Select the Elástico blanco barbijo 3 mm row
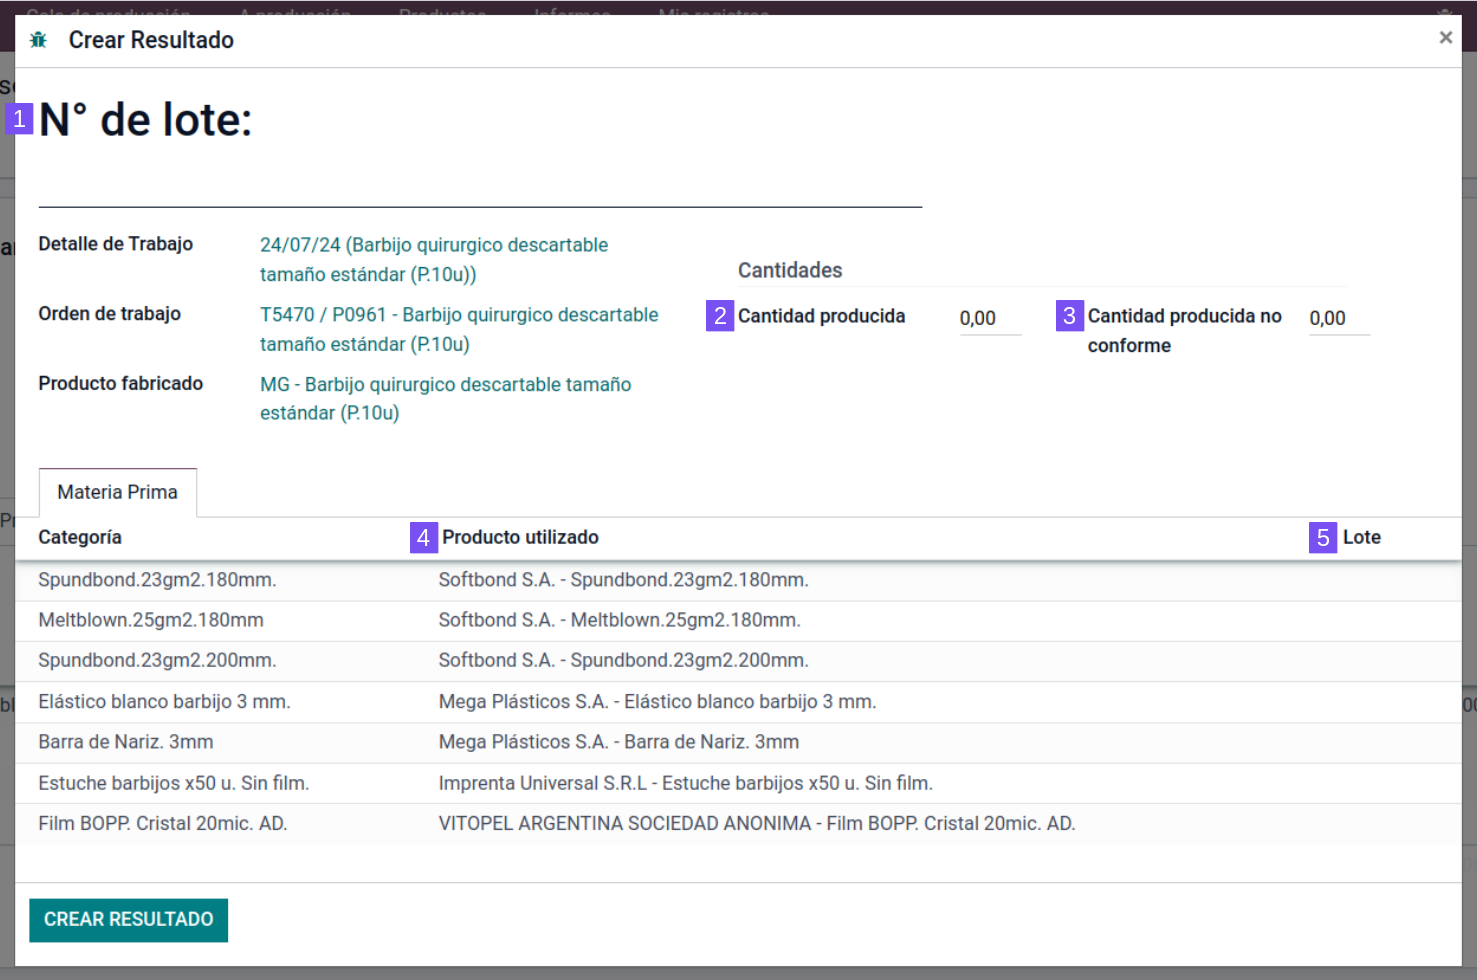1477x980 pixels. (x=164, y=702)
